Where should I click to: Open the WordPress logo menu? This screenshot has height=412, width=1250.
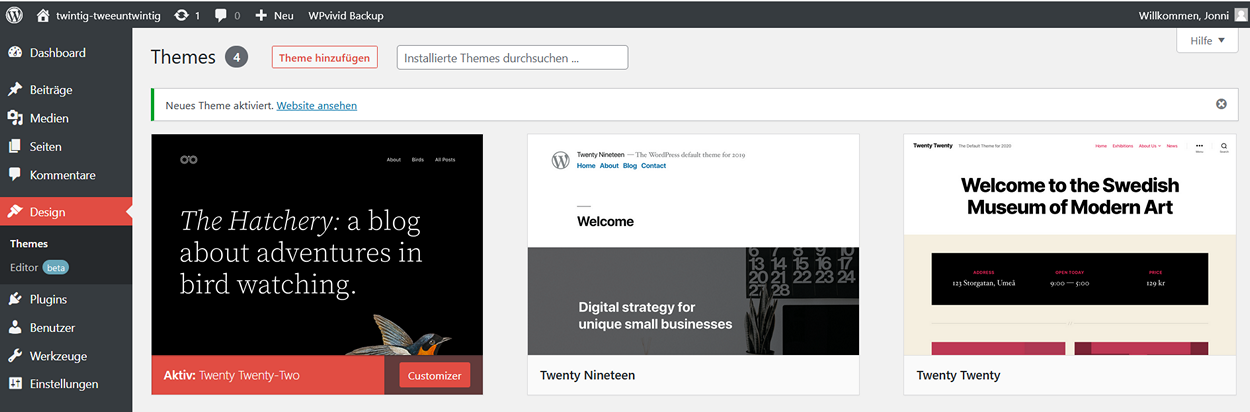tap(14, 15)
